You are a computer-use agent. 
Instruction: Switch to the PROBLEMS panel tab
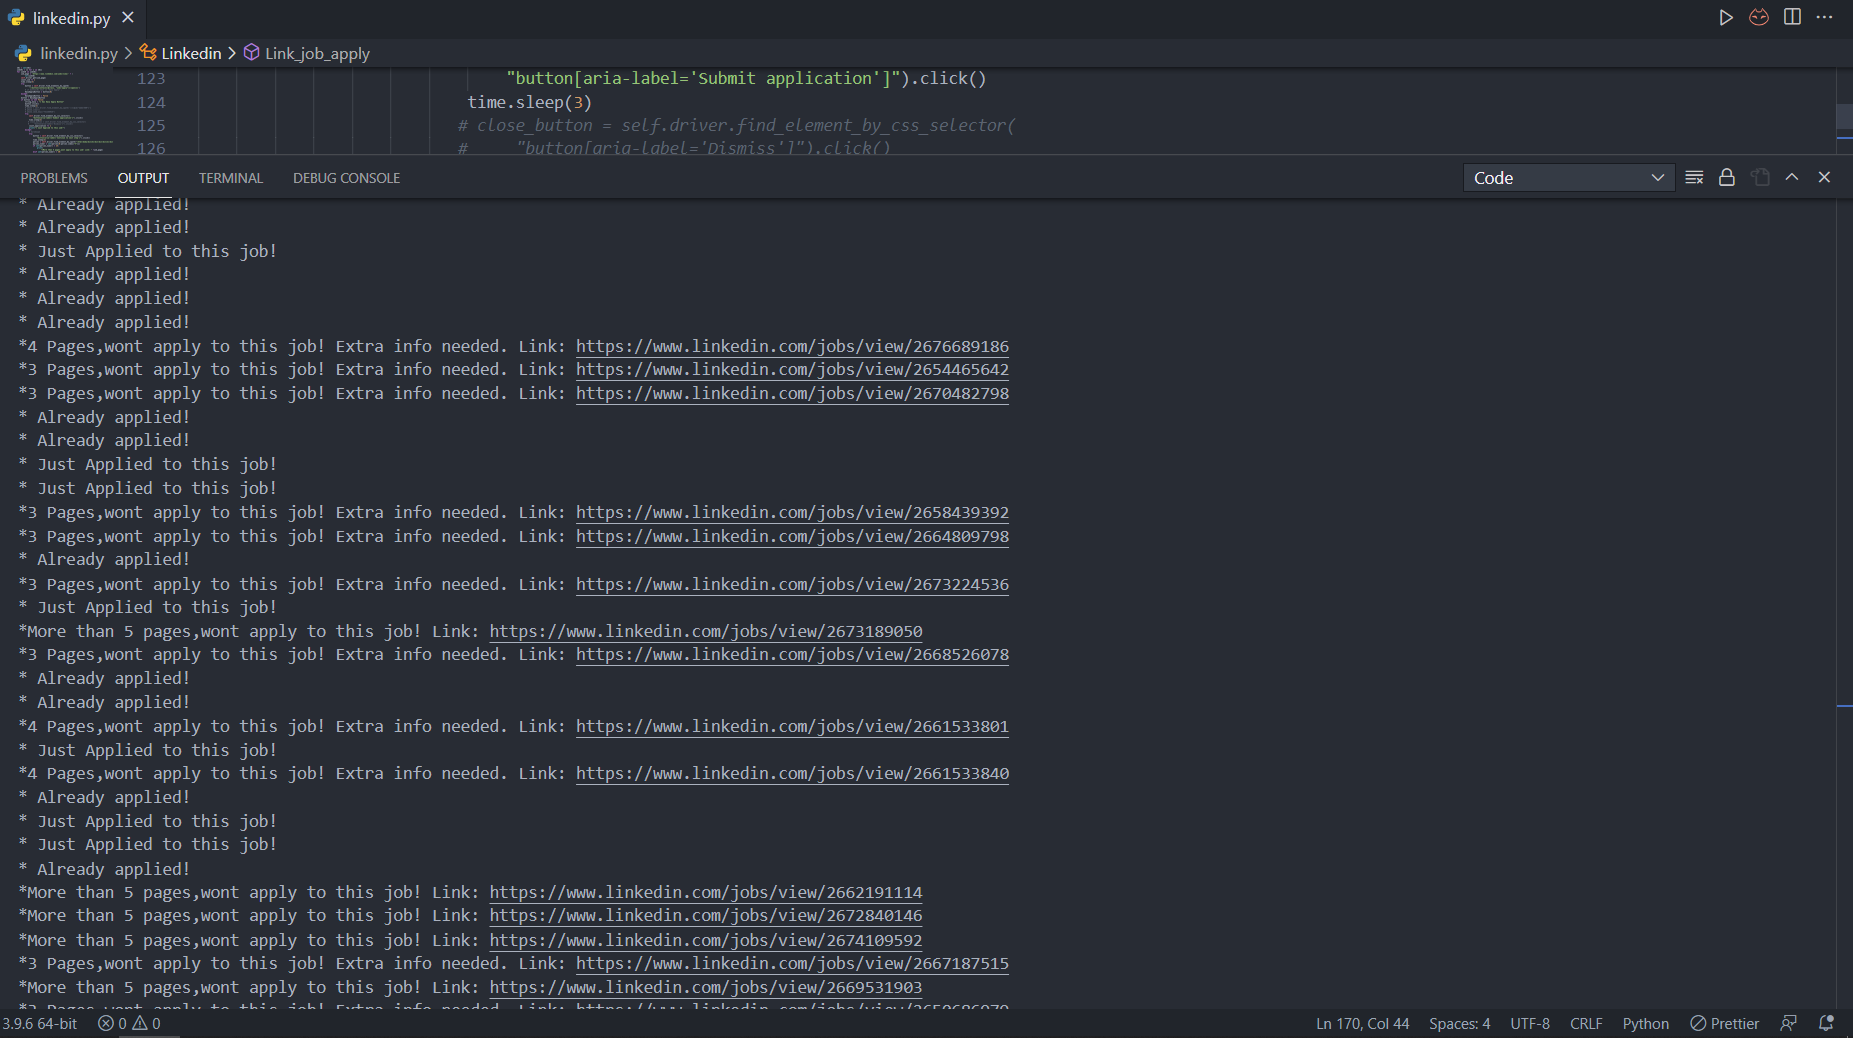pos(54,178)
